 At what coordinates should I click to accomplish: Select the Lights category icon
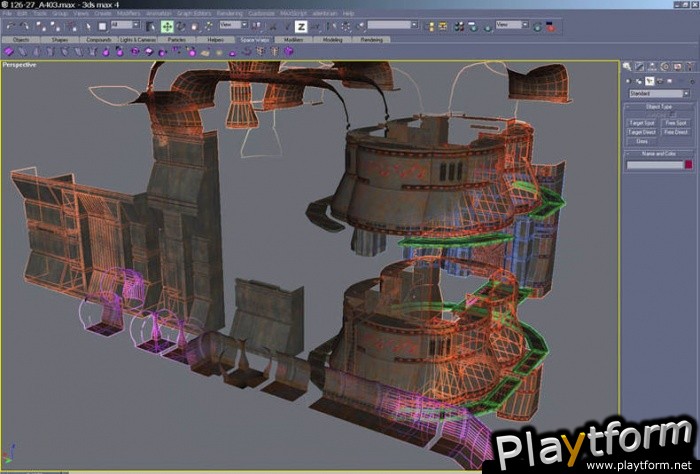click(x=648, y=80)
